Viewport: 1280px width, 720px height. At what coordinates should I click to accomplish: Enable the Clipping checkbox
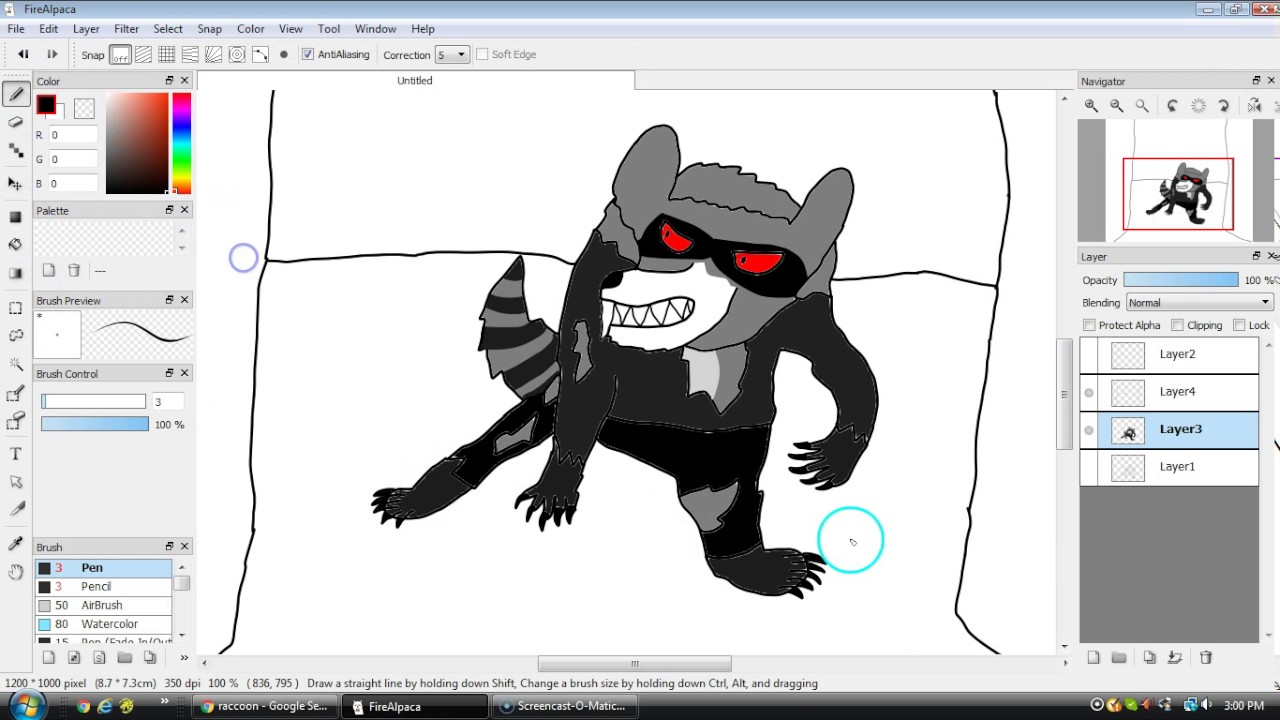click(x=1177, y=325)
